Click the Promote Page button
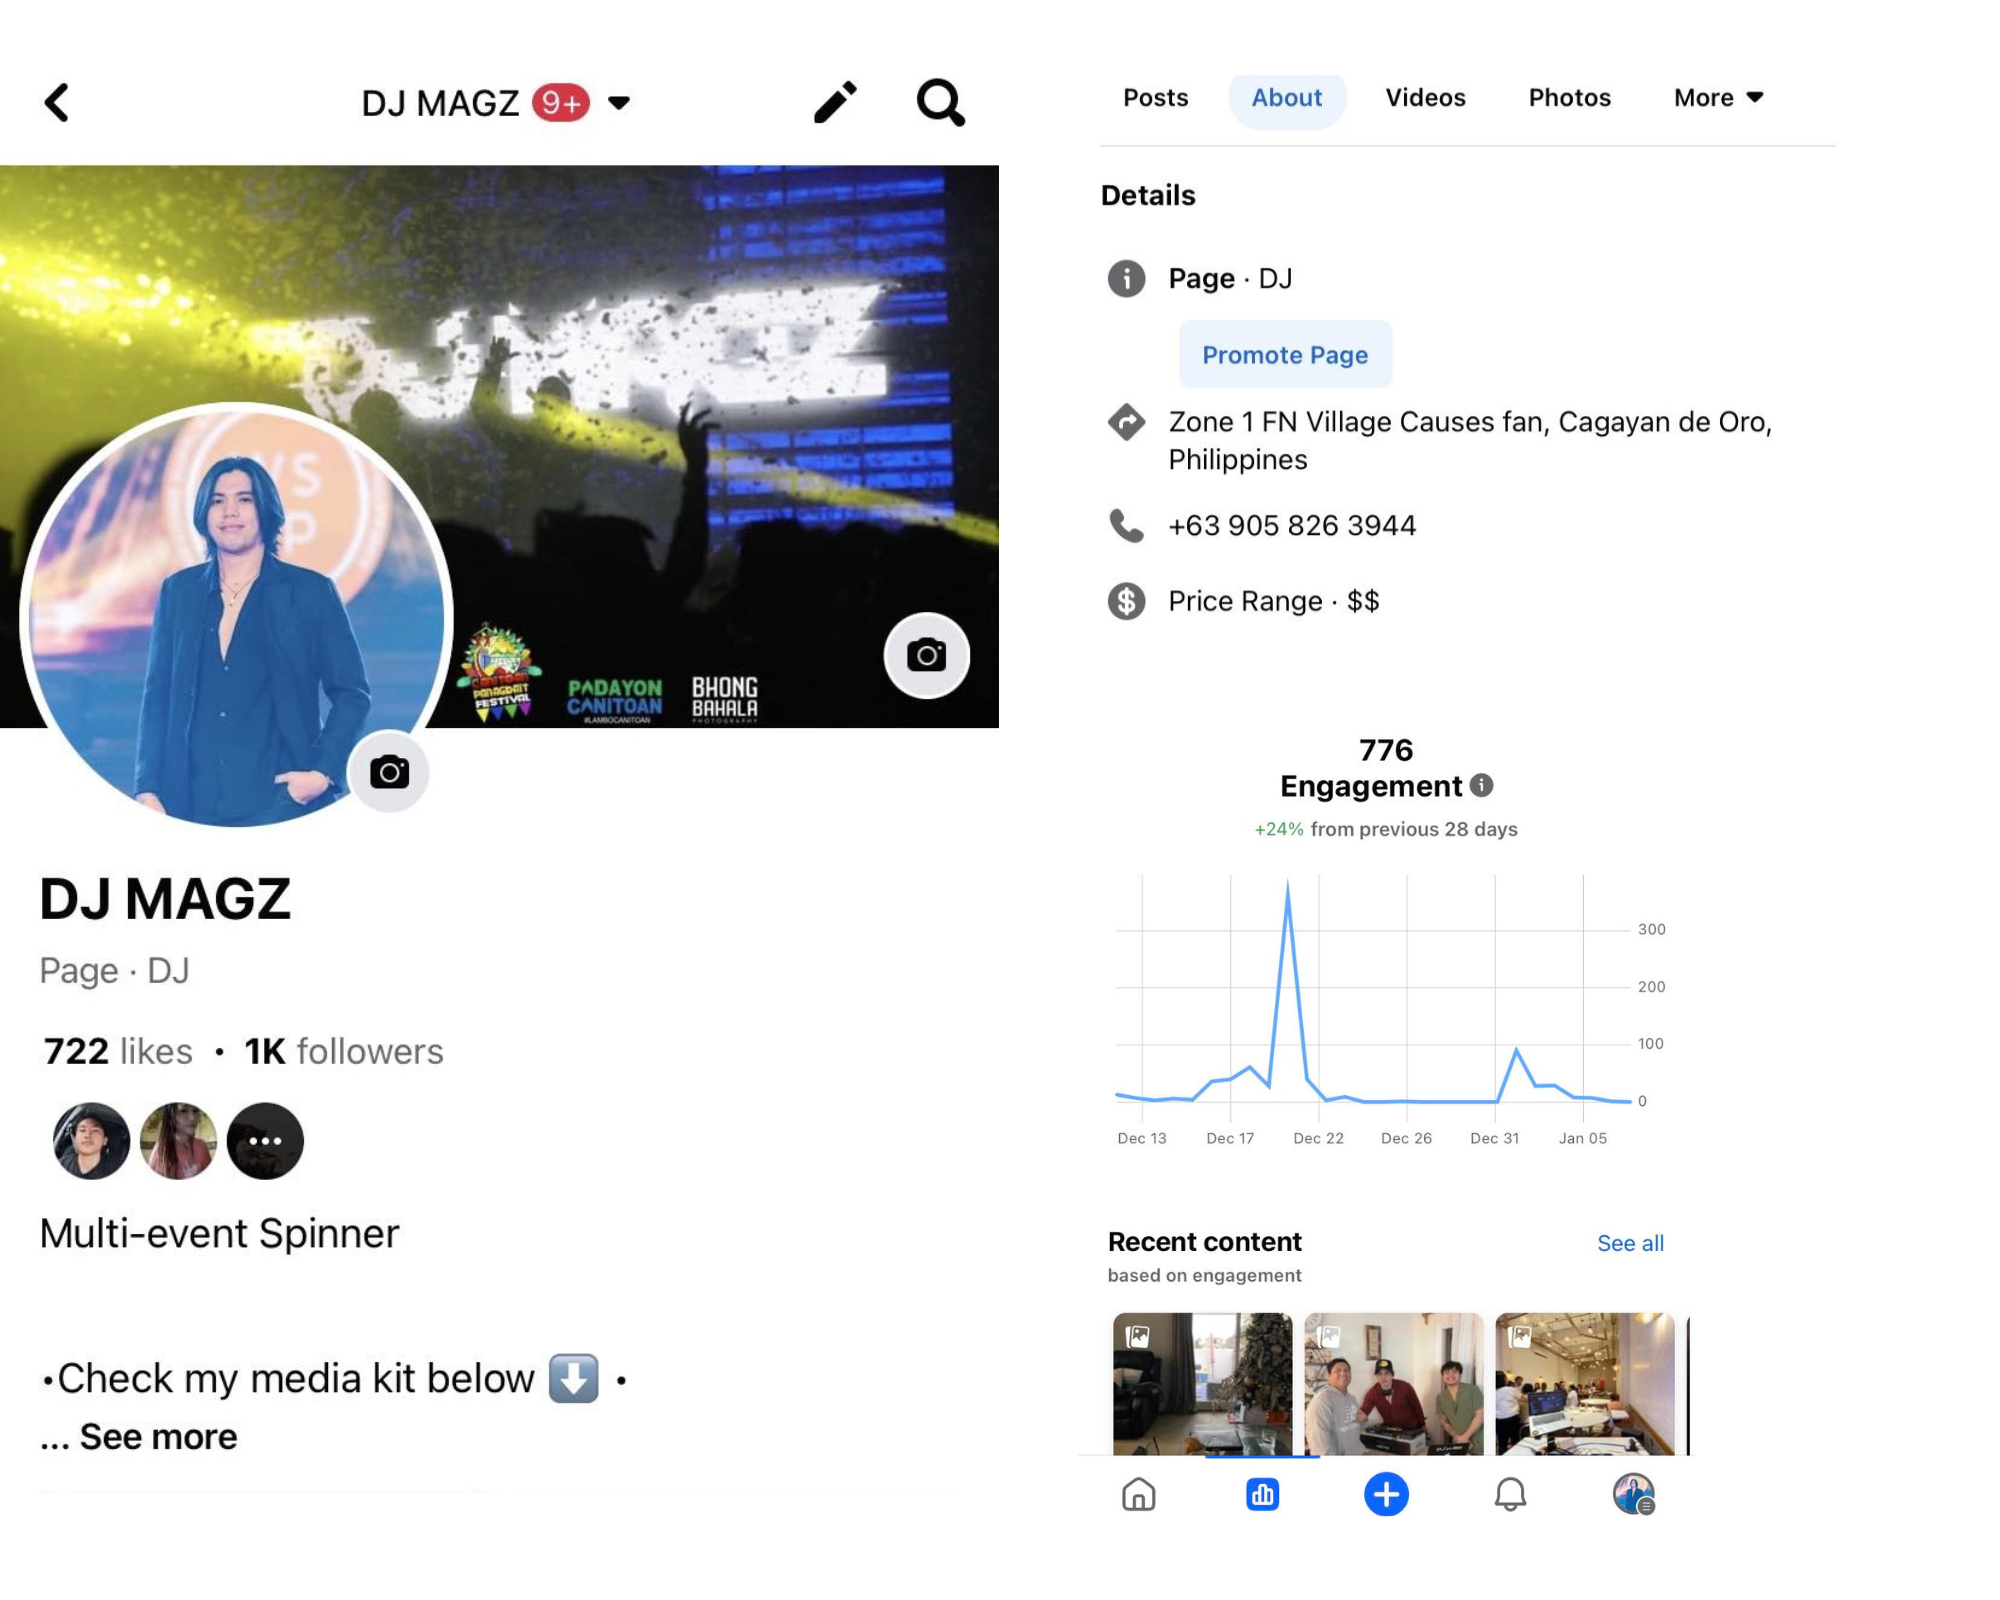The width and height of the screenshot is (2000, 1600). point(1285,355)
